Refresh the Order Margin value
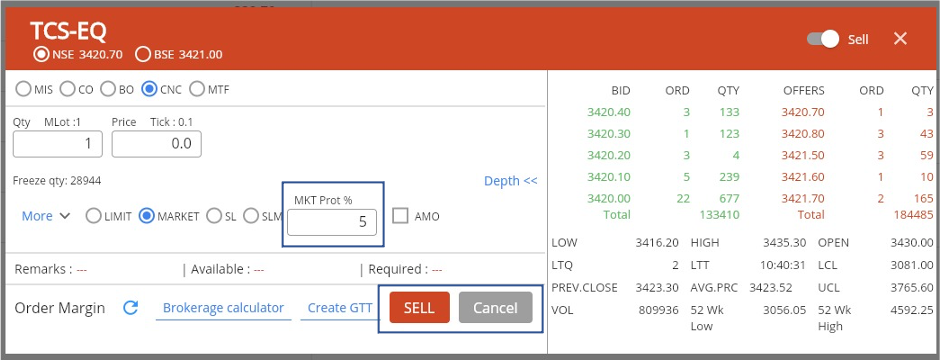The height and width of the screenshot is (360, 941). pos(130,308)
